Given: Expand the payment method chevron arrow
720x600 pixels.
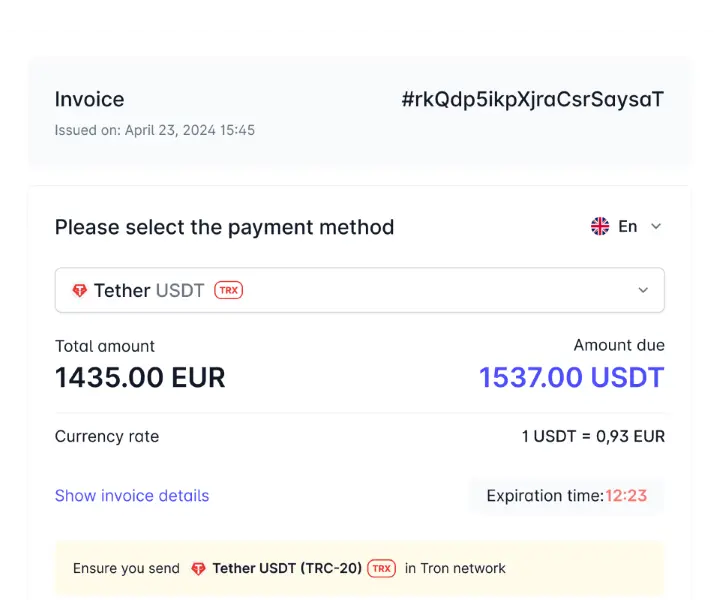Looking at the screenshot, I should pyautogui.click(x=643, y=291).
